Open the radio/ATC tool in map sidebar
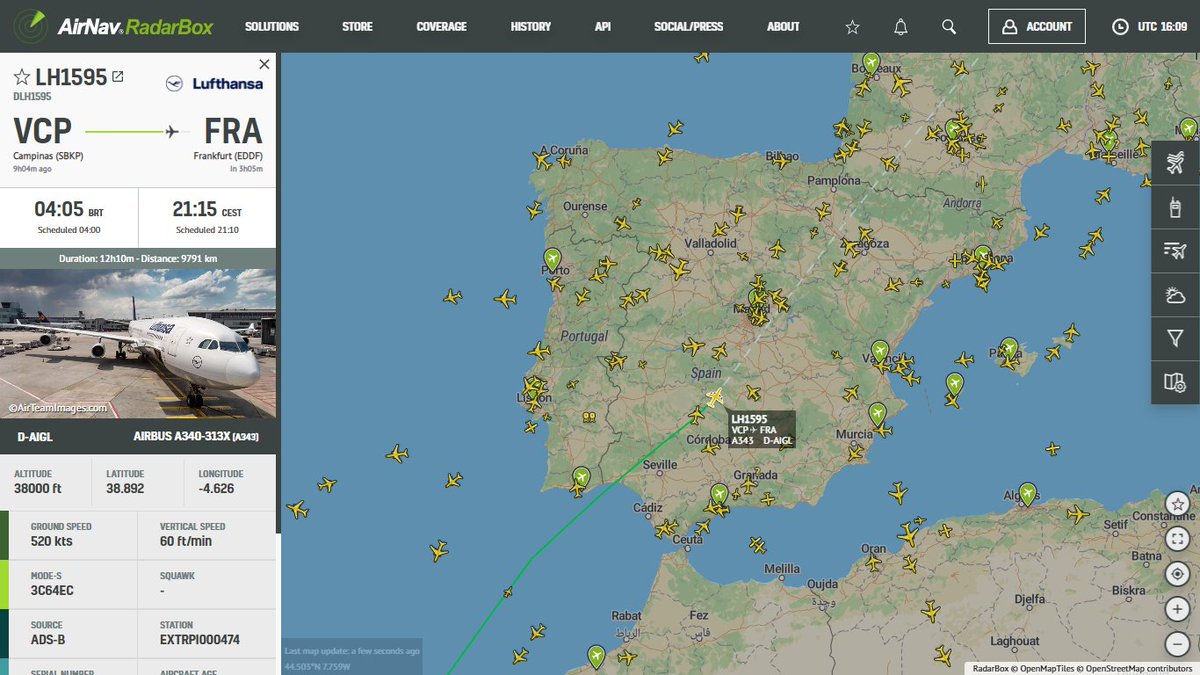This screenshot has width=1200, height=675. (x=1176, y=208)
